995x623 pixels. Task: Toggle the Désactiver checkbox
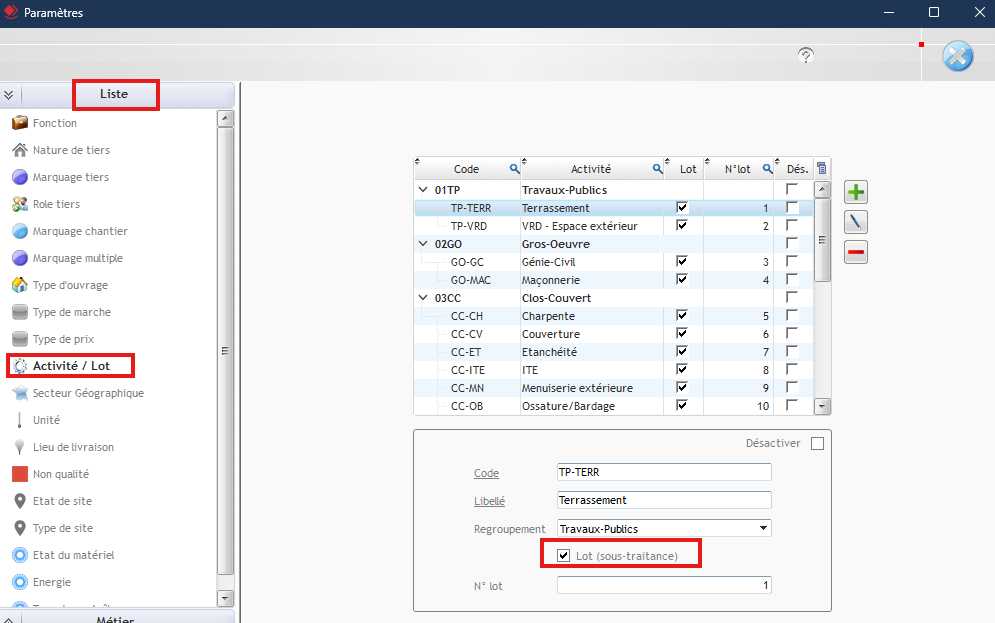pos(817,443)
